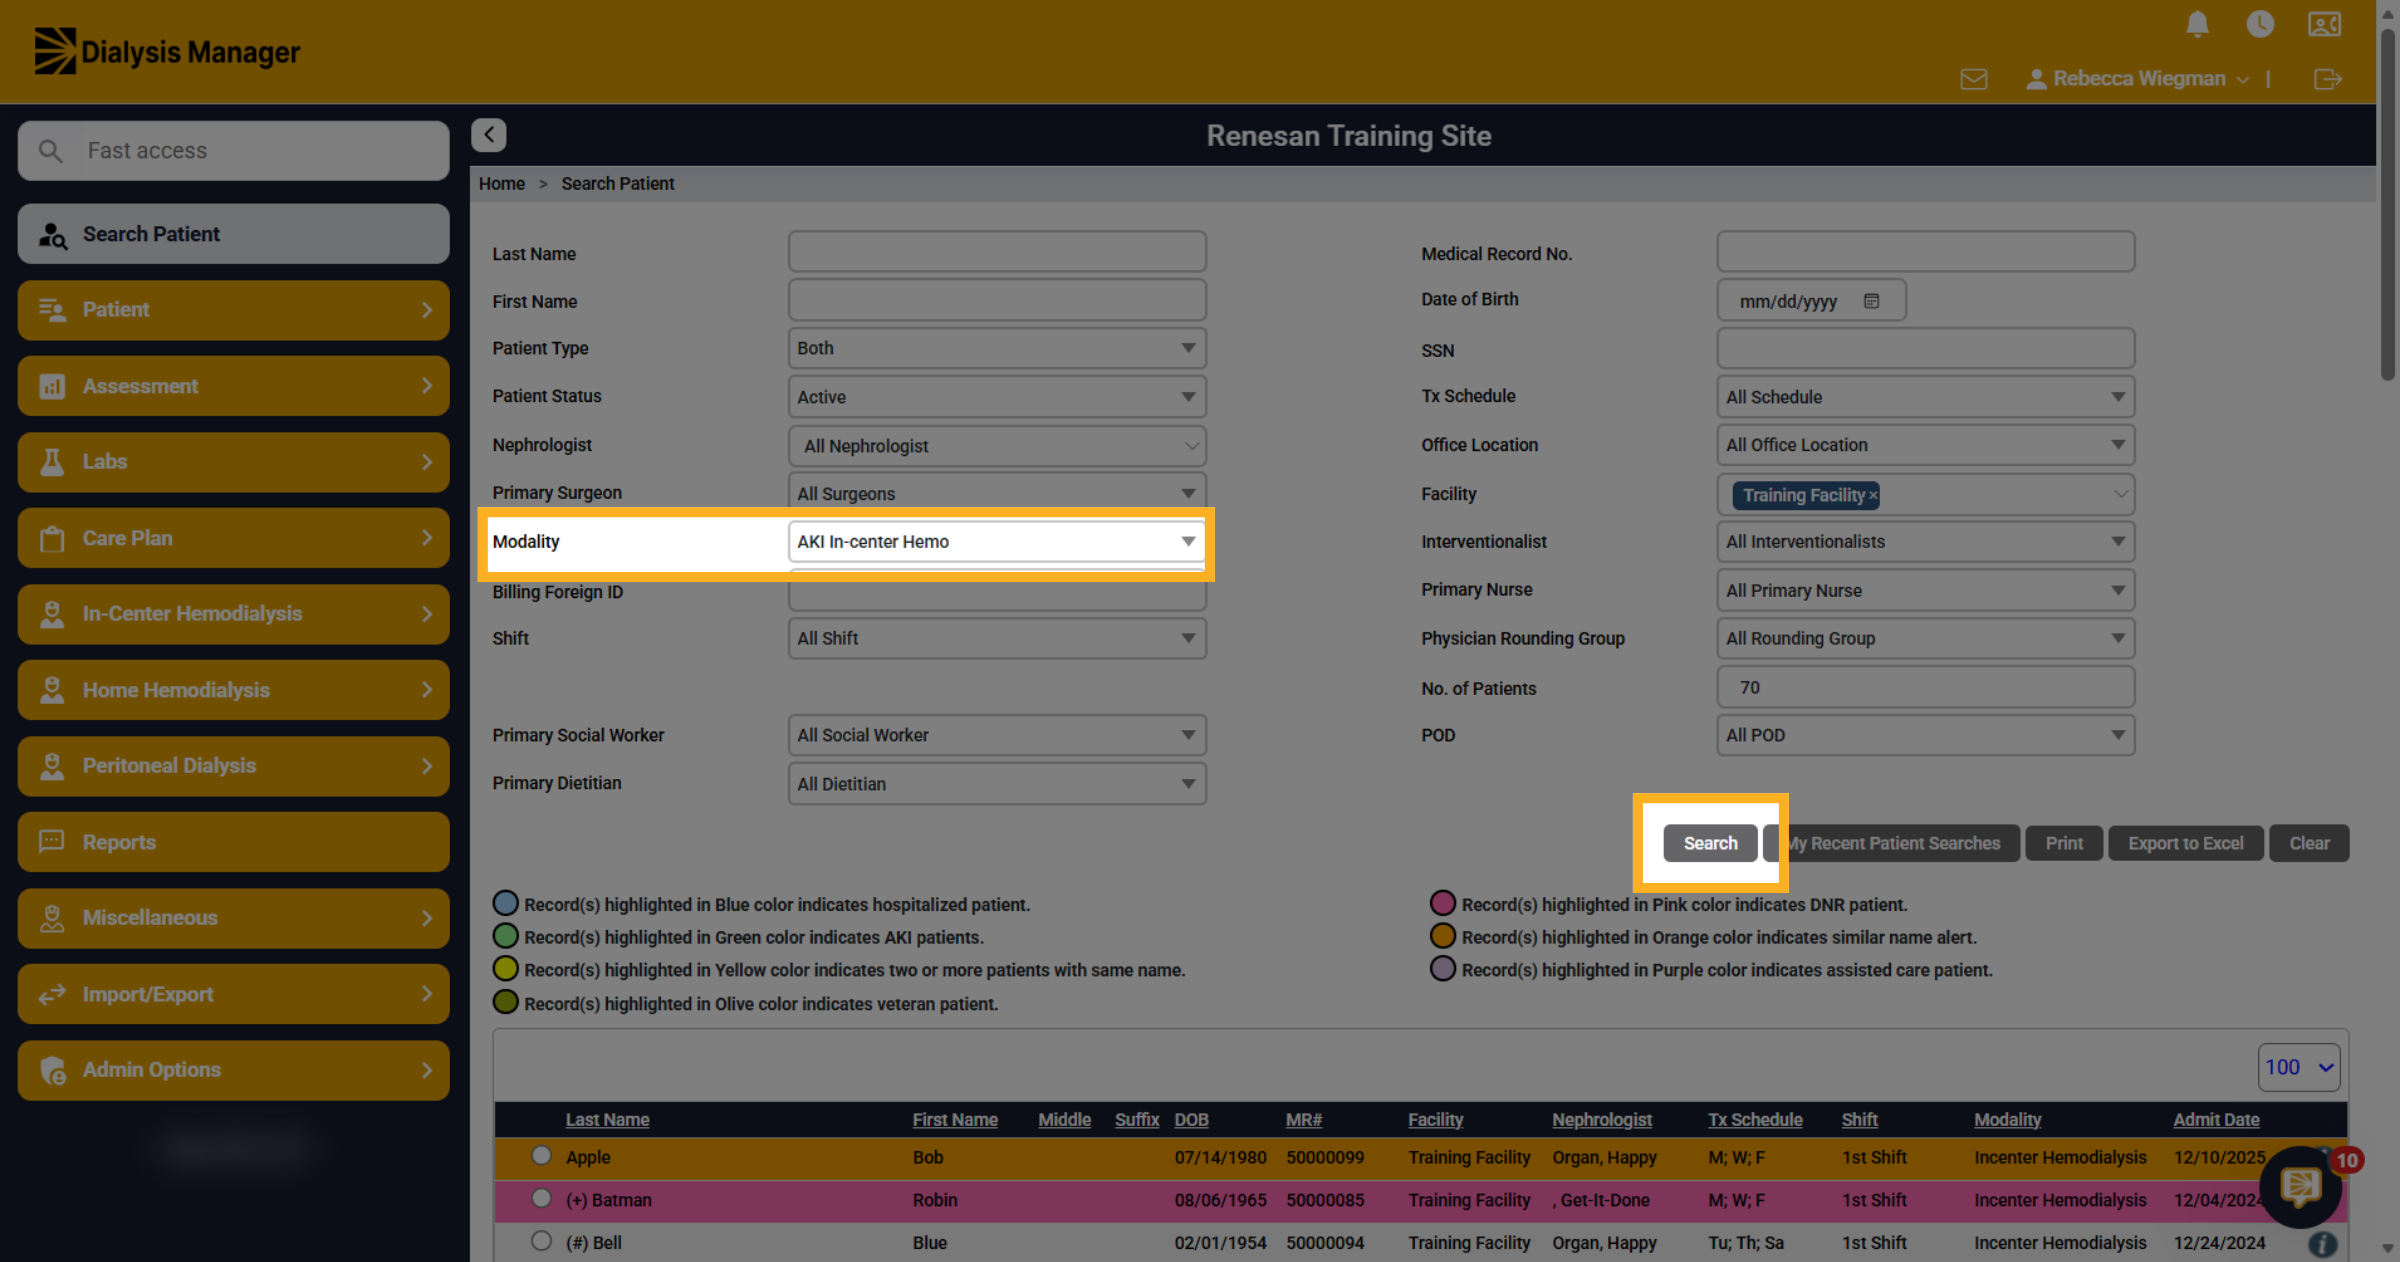Image resolution: width=2400 pixels, height=1262 pixels.
Task: Select the radio button for patient Bell
Action: point(541,1241)
